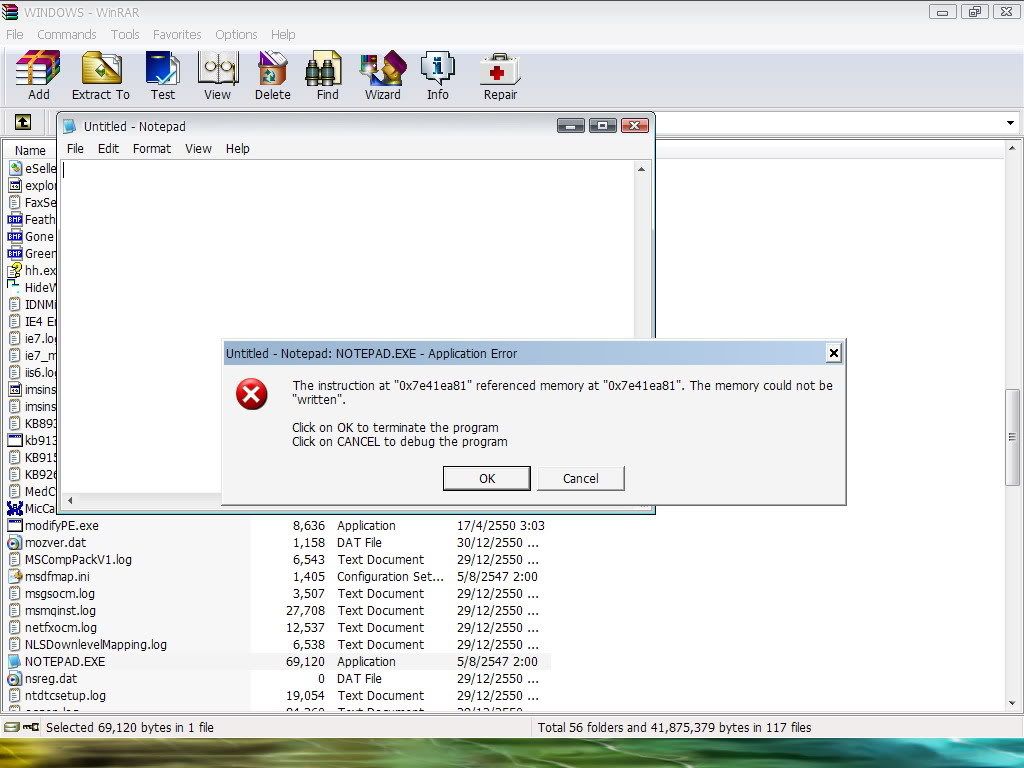This screenshot has width=1024, height=768.
Task: Click Notepad's horizontal scroll left arrow
Action: [70, 500]
